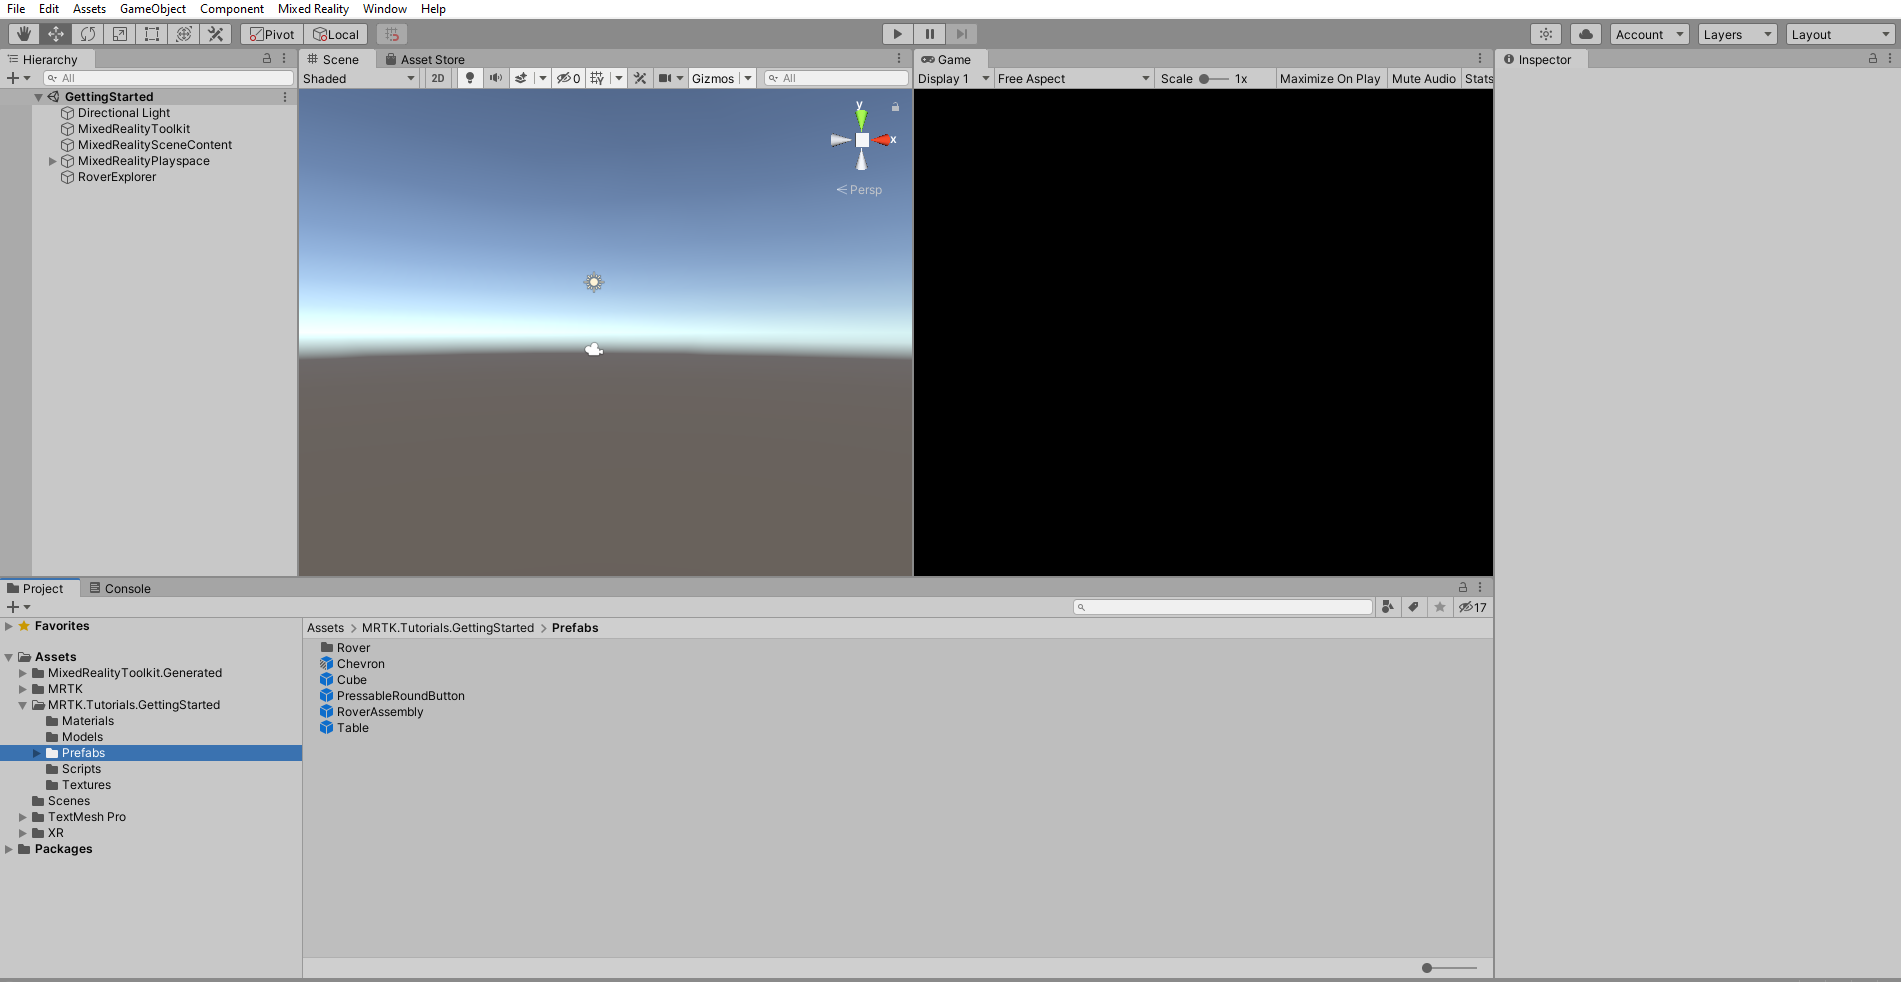This screenshot has width=1901, height=982.
Task: Expand MixedRealityPlayspace in Hierarchy
Action: pos(53,161)
